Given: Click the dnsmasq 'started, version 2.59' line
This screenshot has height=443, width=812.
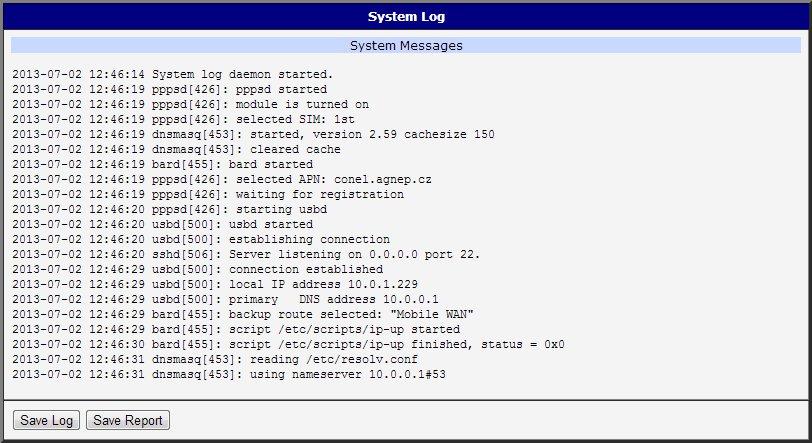Looking at the screenshot, I should 254,135.
